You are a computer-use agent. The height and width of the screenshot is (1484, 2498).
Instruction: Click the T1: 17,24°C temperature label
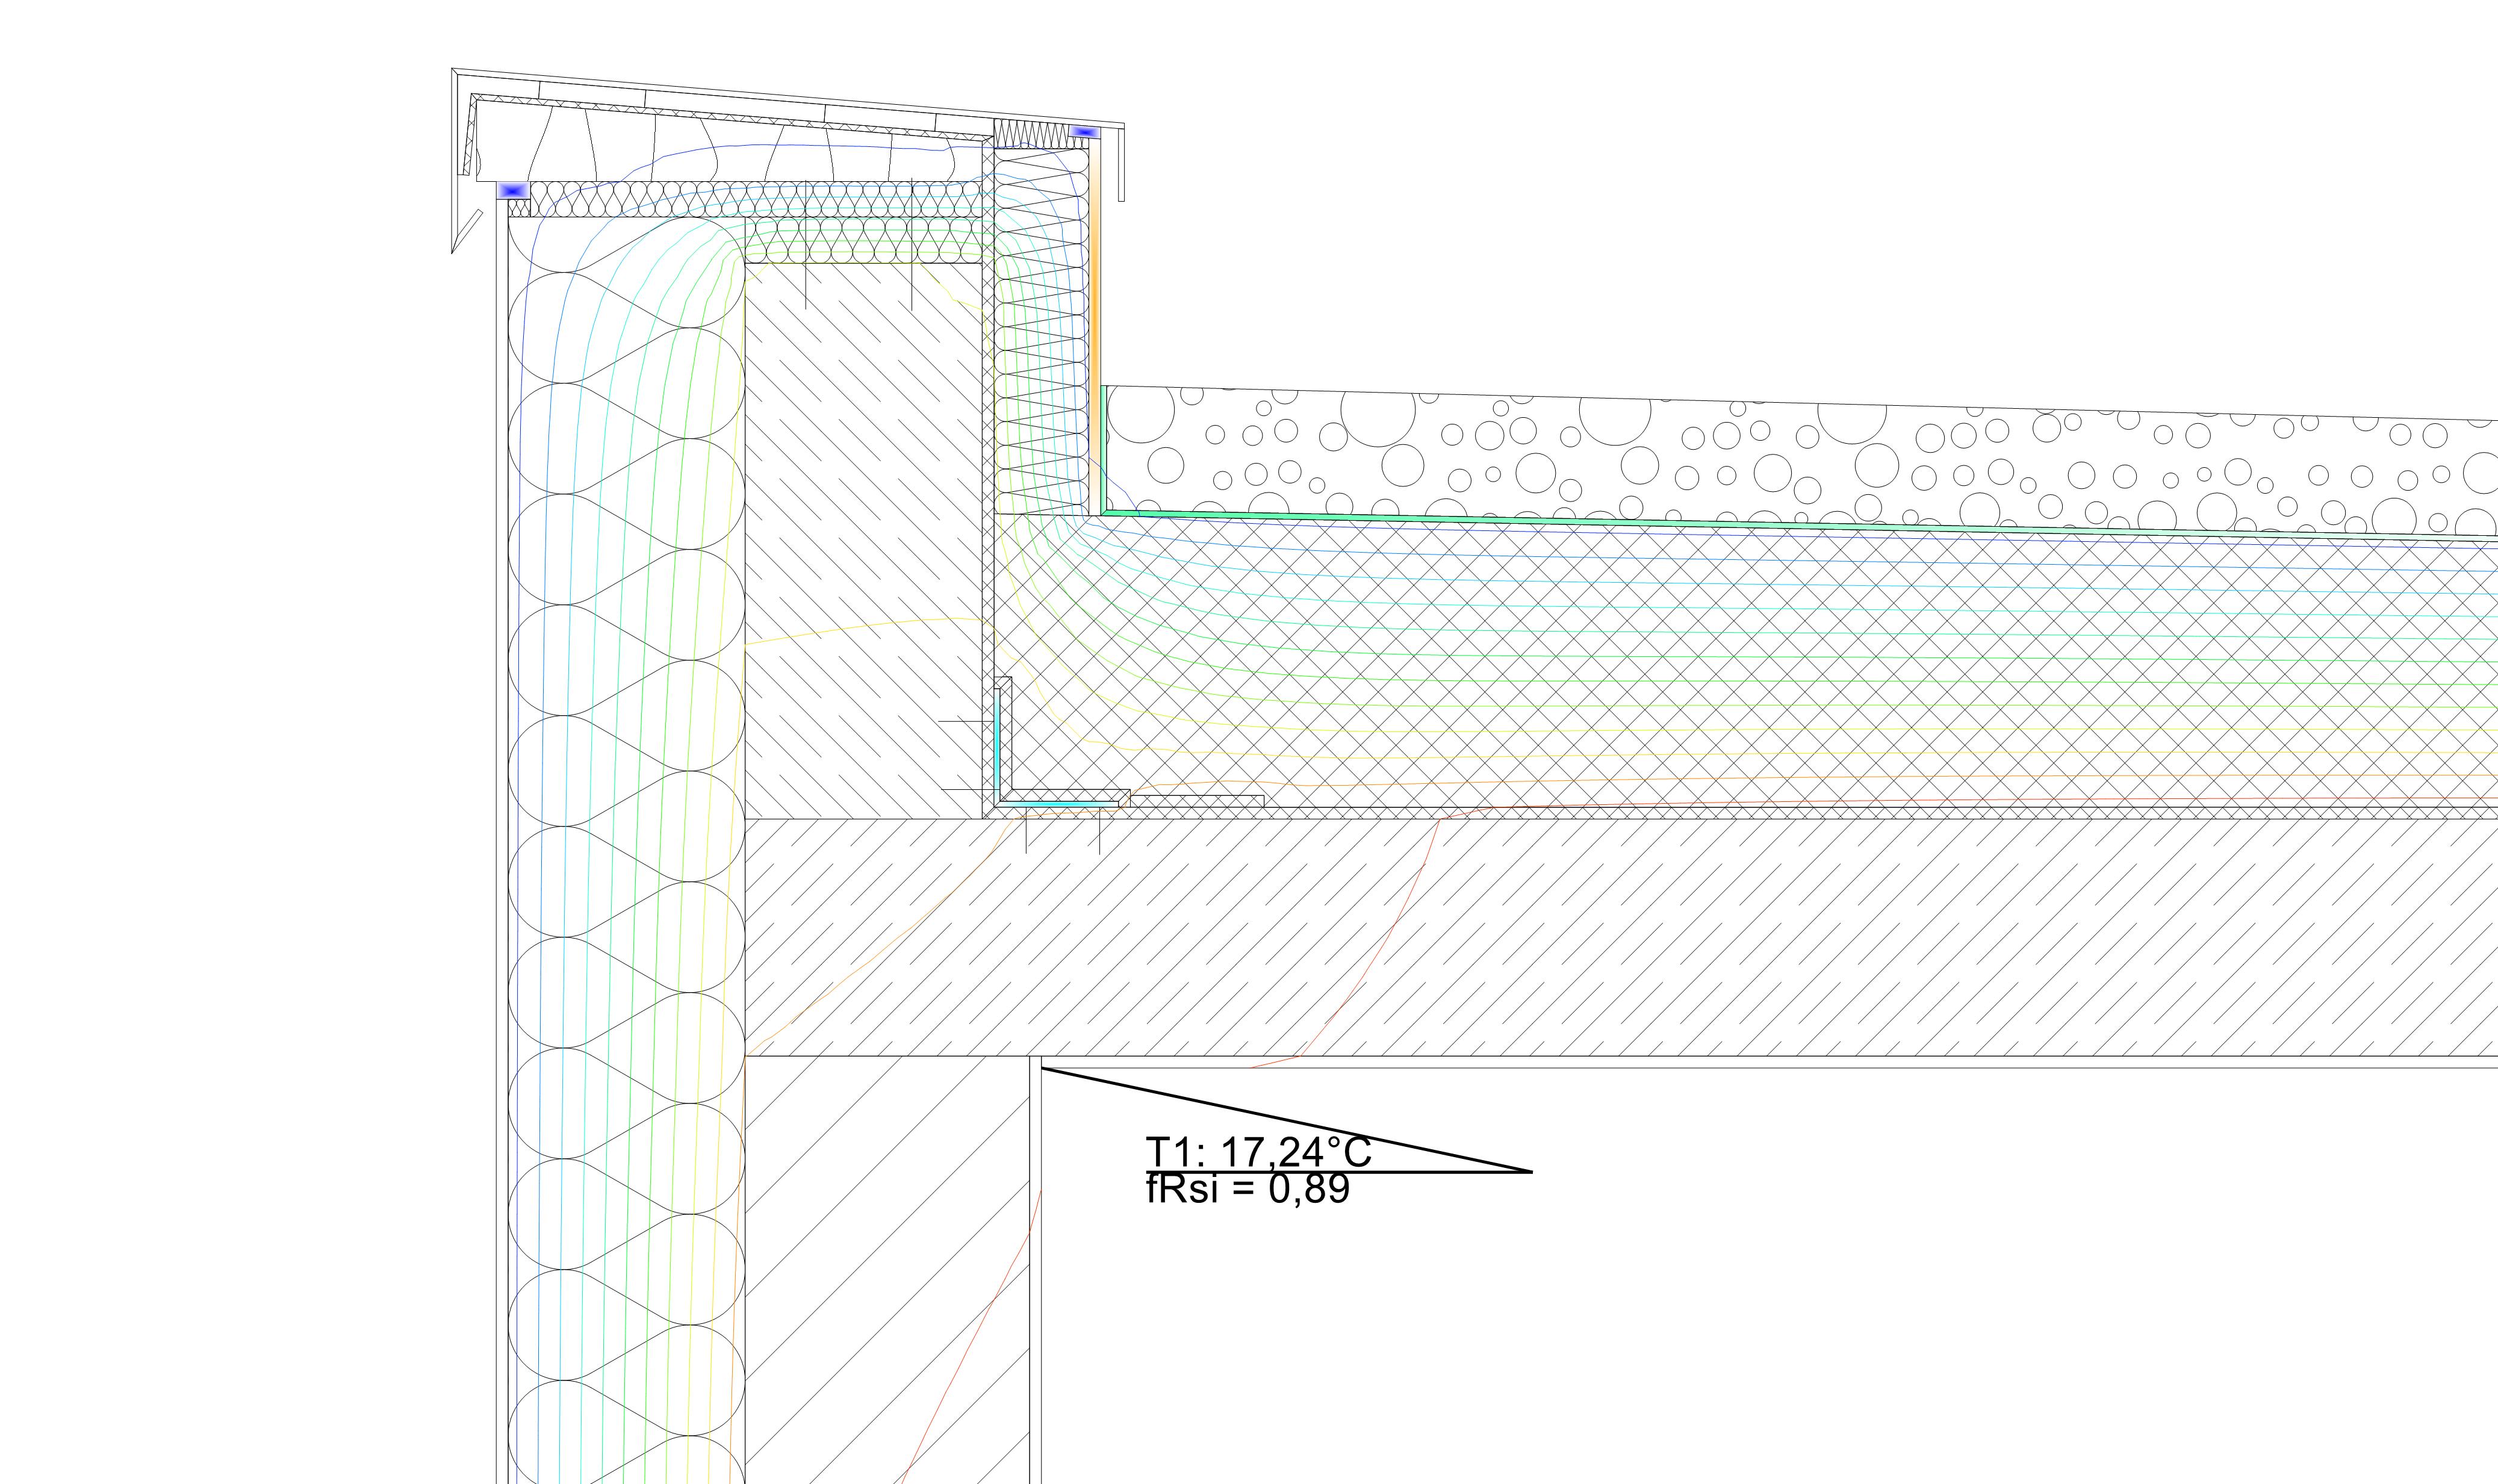click(1258, 1152)
